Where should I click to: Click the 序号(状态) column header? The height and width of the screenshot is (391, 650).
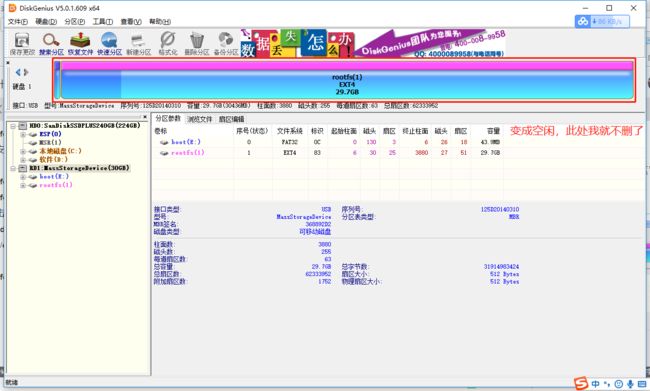(x=252, y=131)
